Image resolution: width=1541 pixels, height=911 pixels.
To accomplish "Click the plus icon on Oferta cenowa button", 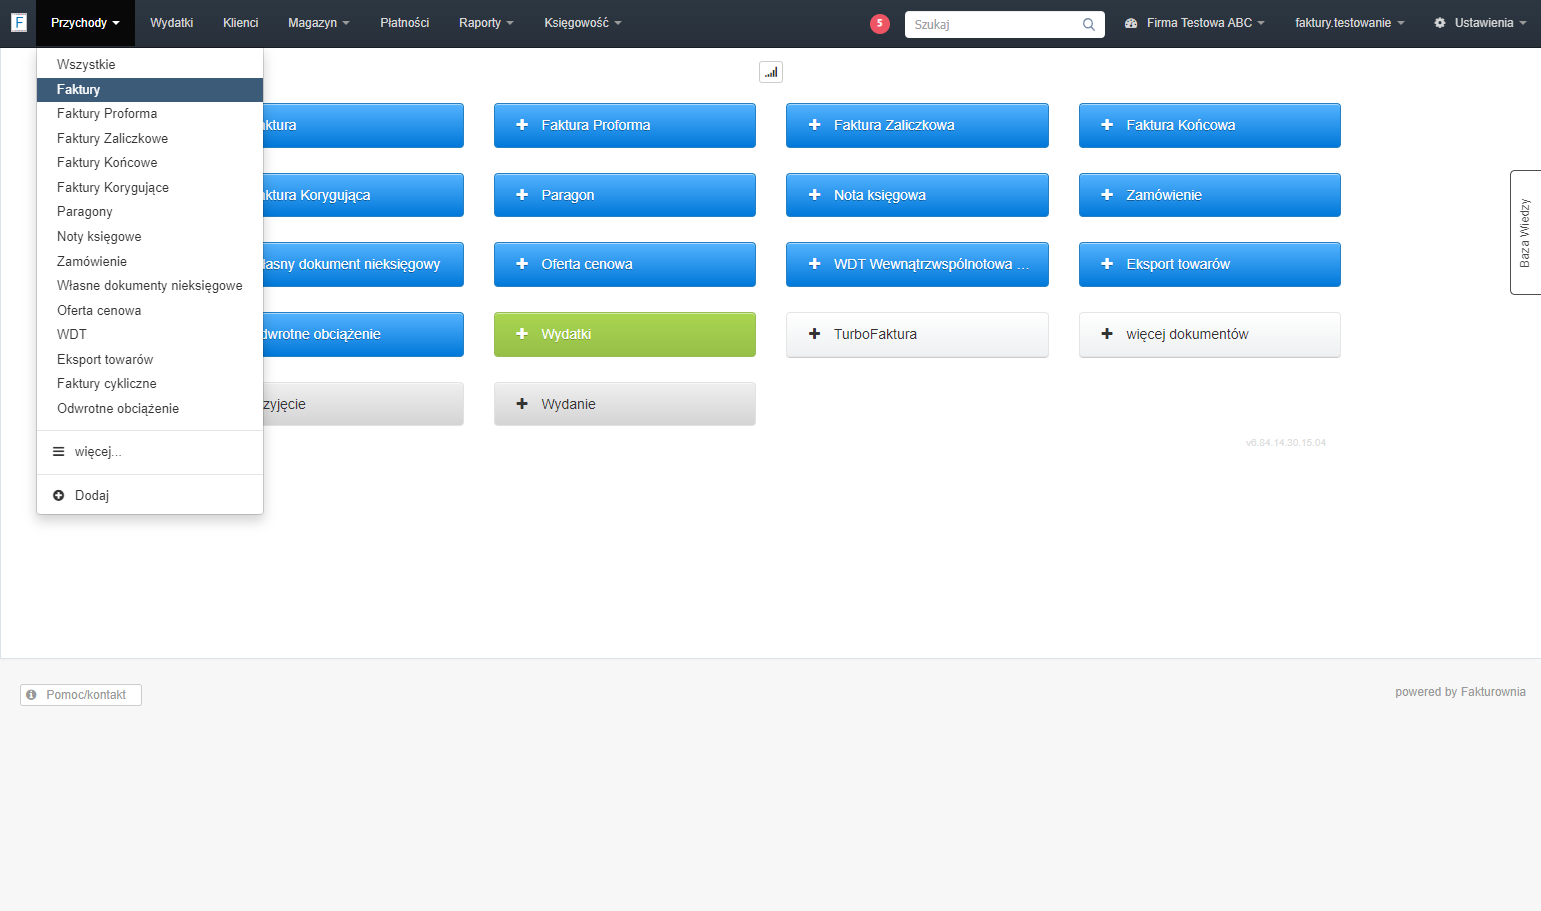I will click(522, 264).
